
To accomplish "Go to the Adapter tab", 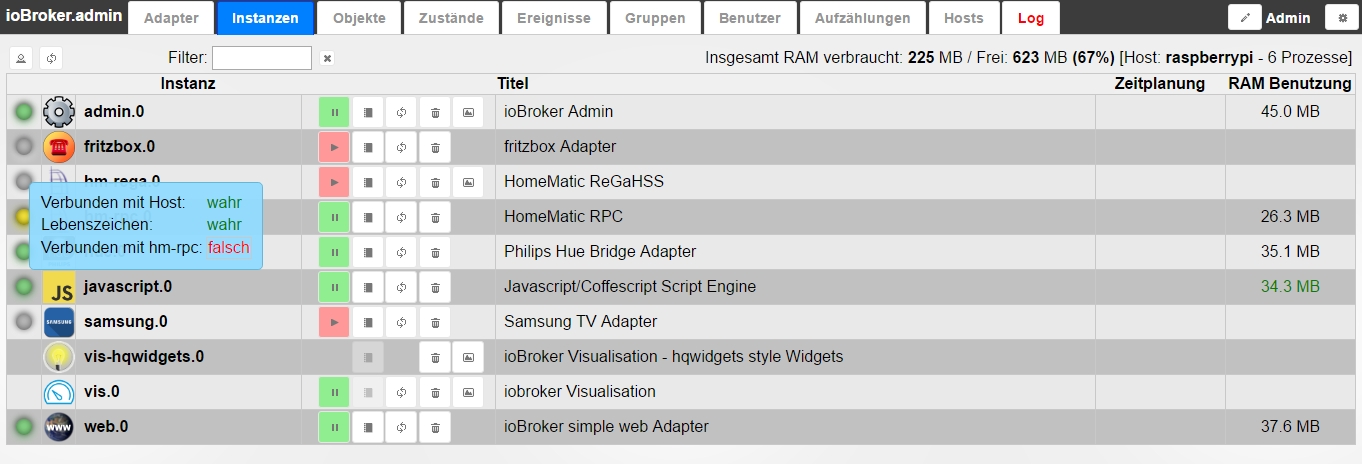I will coord(172,18).
